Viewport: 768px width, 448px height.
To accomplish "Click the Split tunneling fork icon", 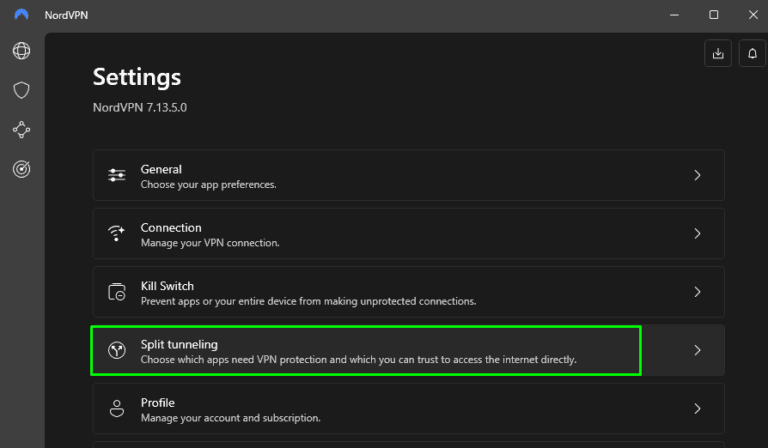I will (117, 350).
